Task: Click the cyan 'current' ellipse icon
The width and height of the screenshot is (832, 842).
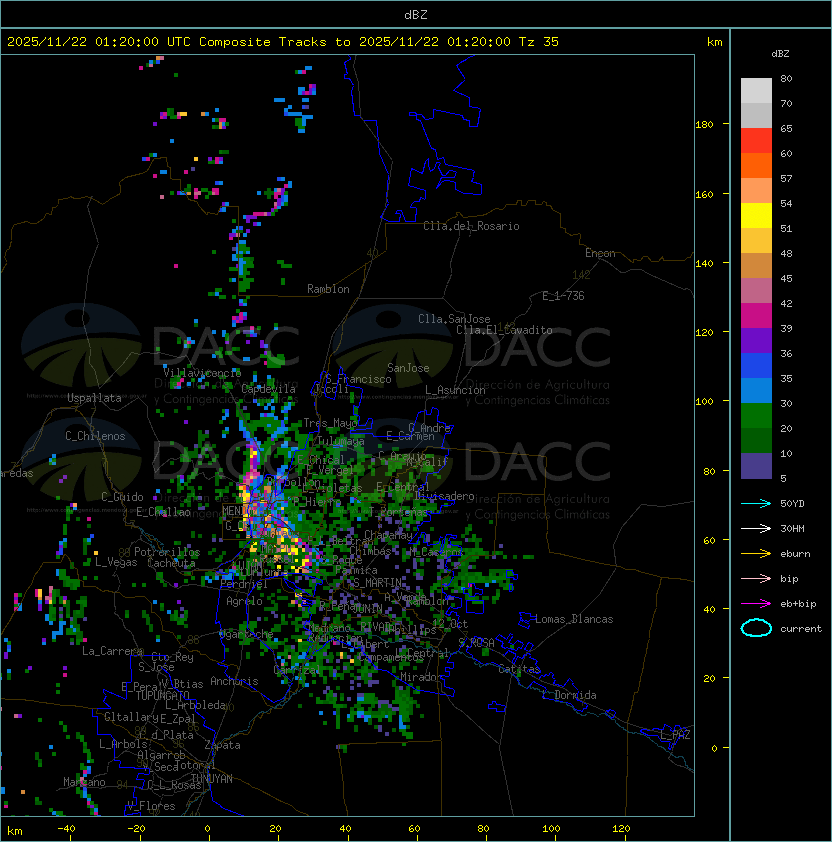Action: point(756,628)
